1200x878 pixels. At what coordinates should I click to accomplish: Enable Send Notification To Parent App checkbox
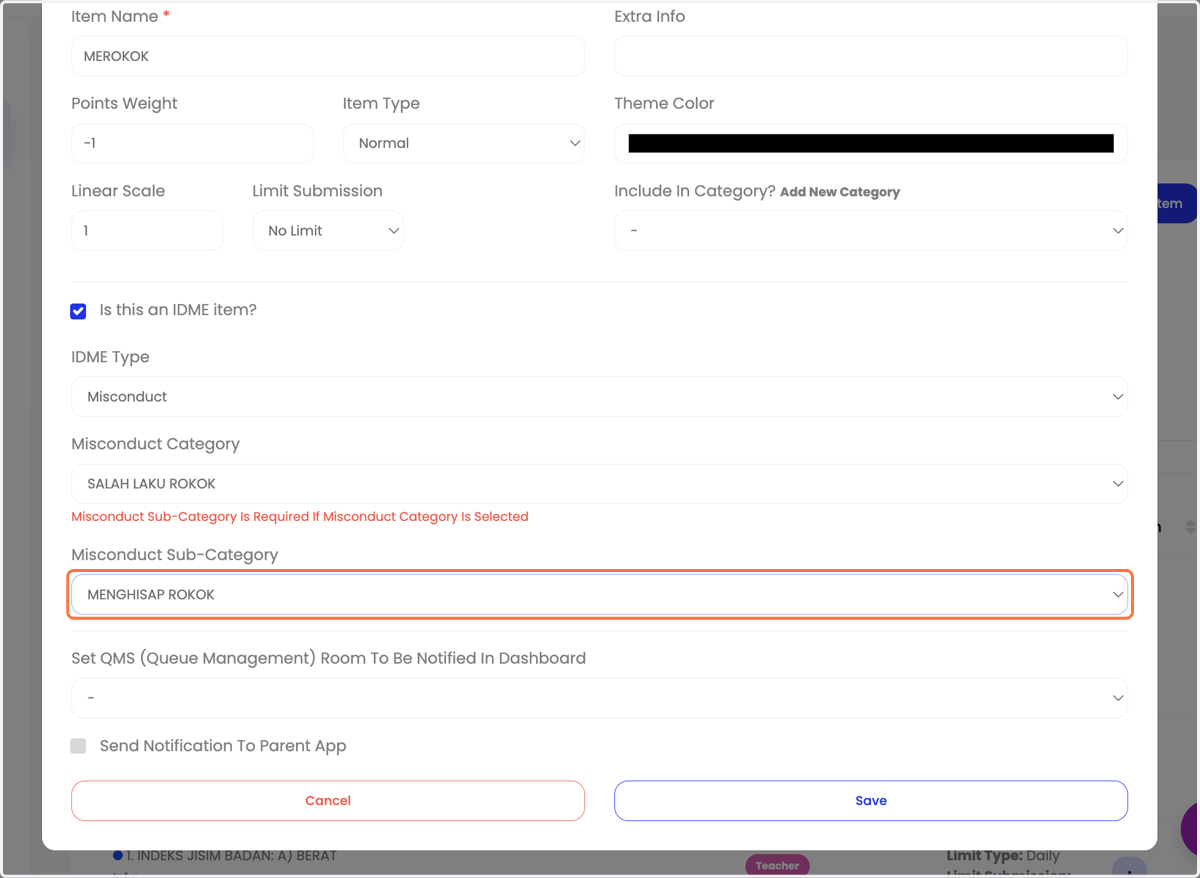coord(78,746)
